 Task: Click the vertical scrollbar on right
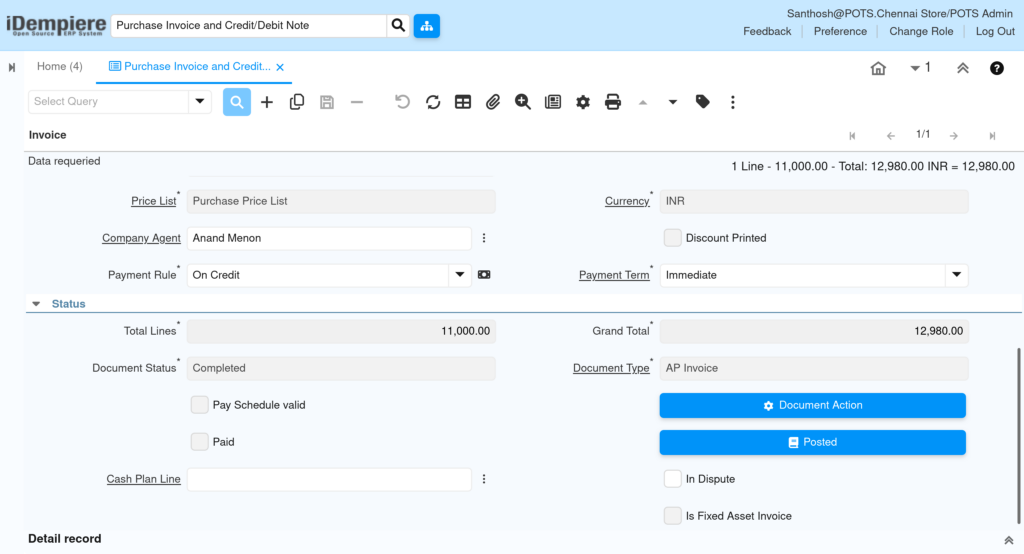1018,436
